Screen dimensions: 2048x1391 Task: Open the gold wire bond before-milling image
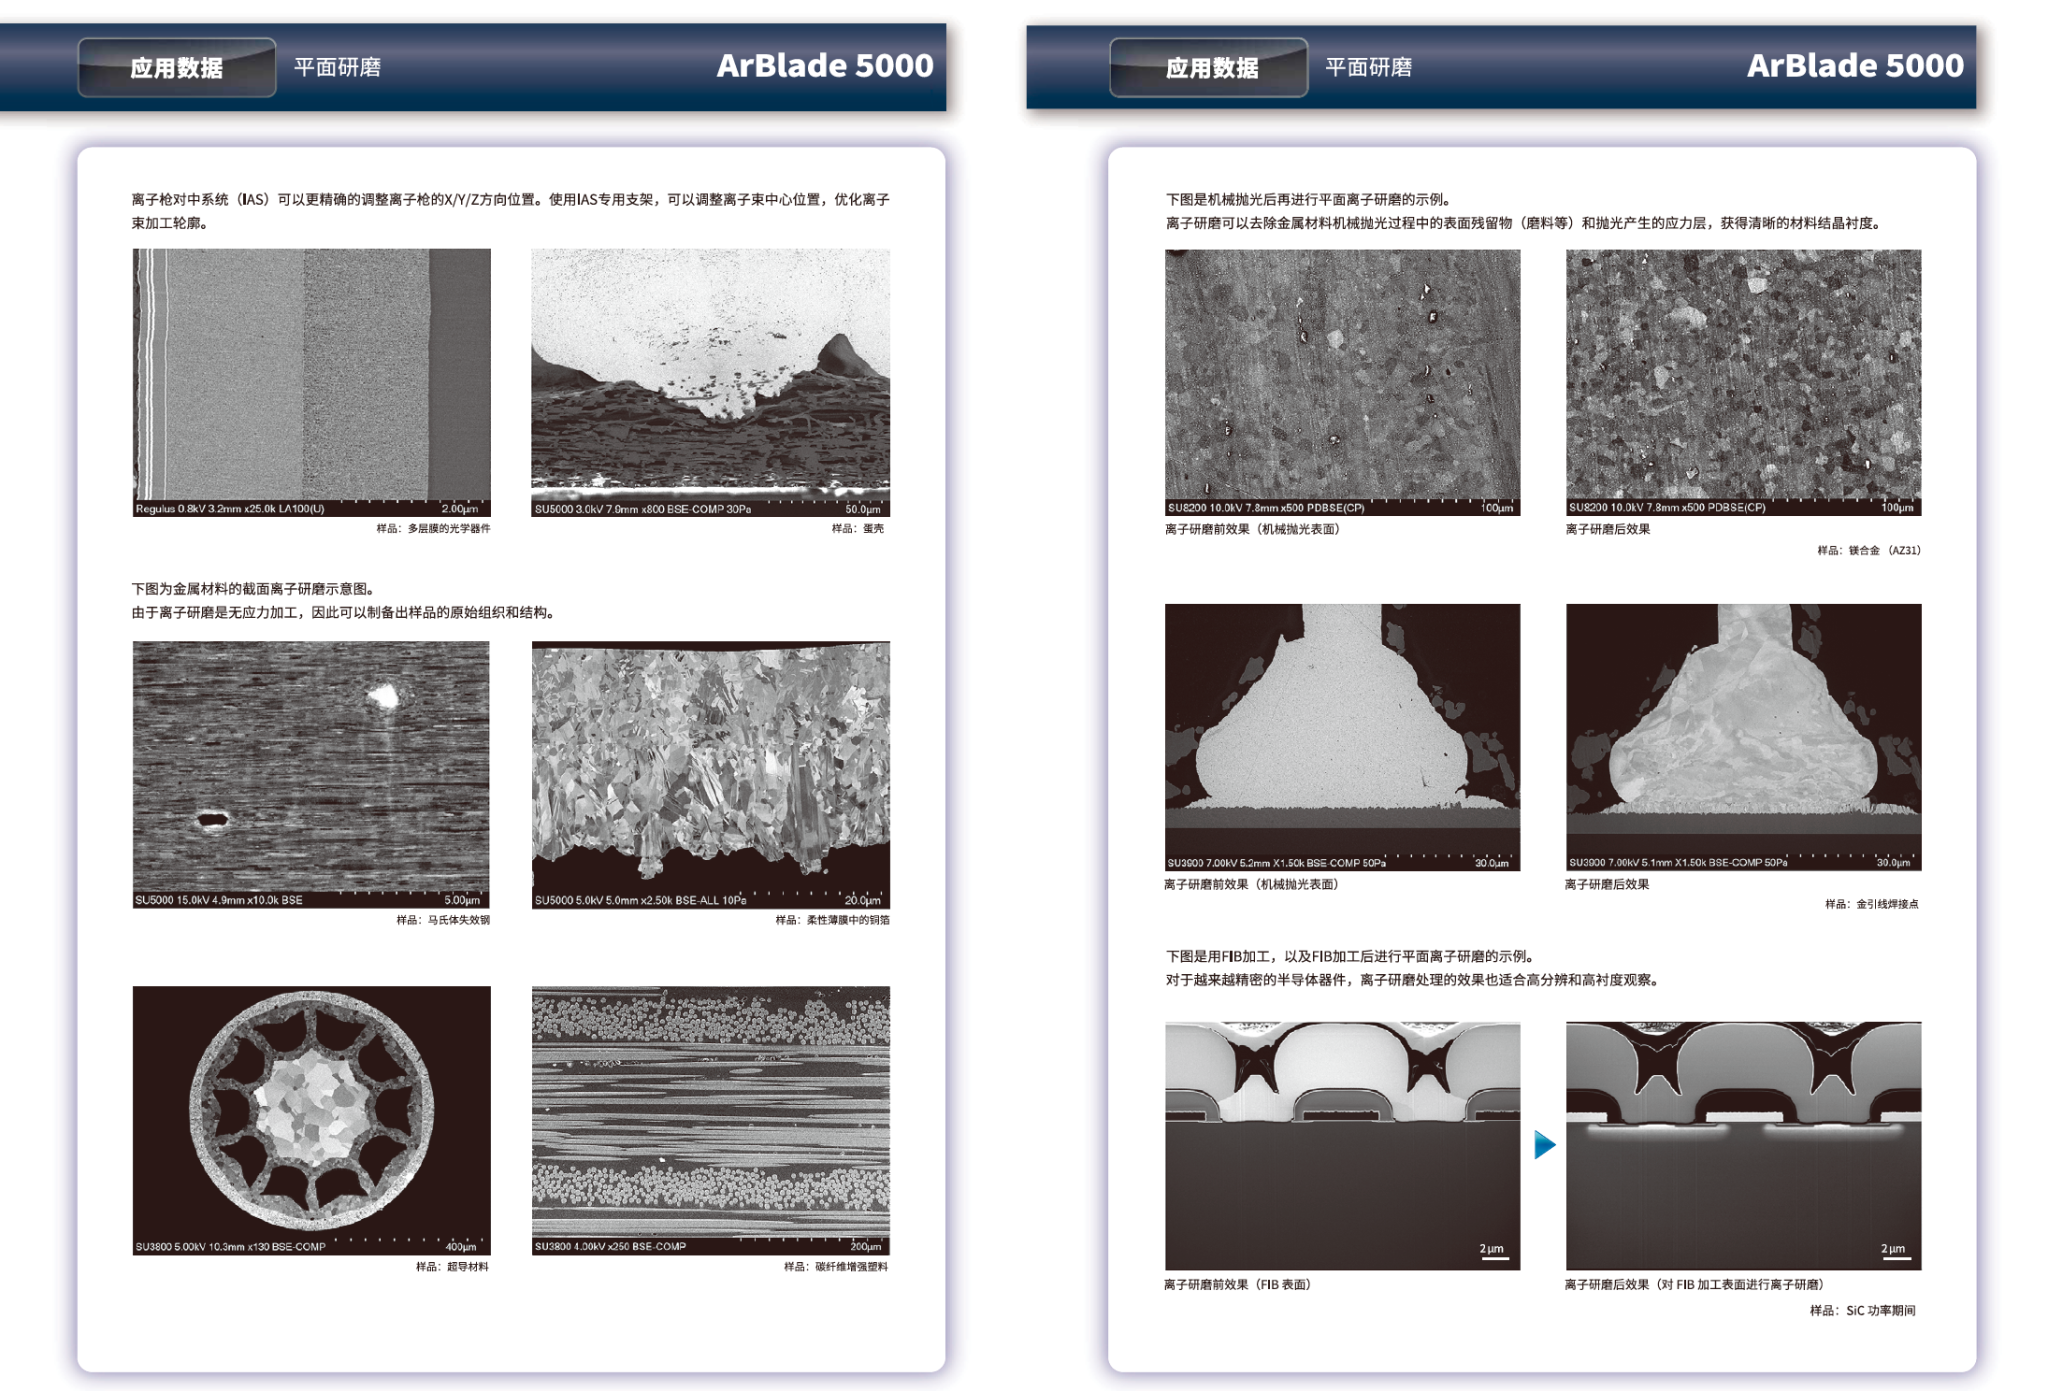coord(1342,737)
